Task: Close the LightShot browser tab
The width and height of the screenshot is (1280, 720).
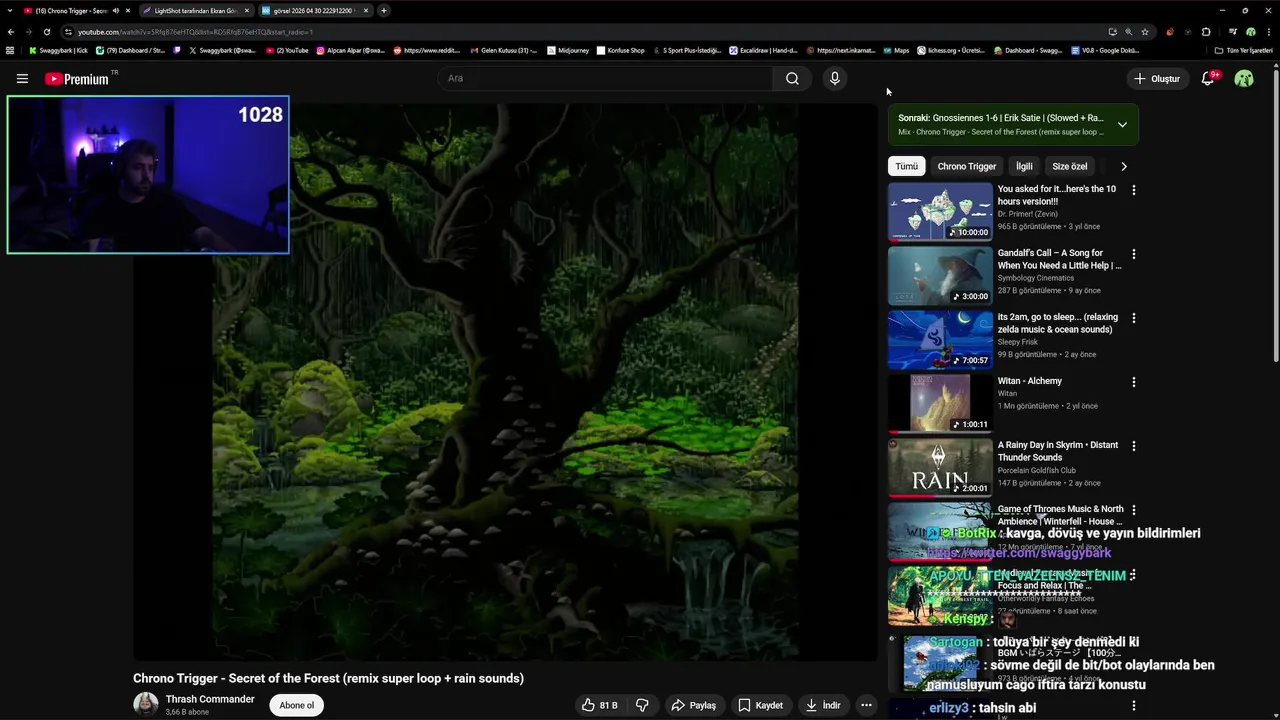Action: point(248,11)
